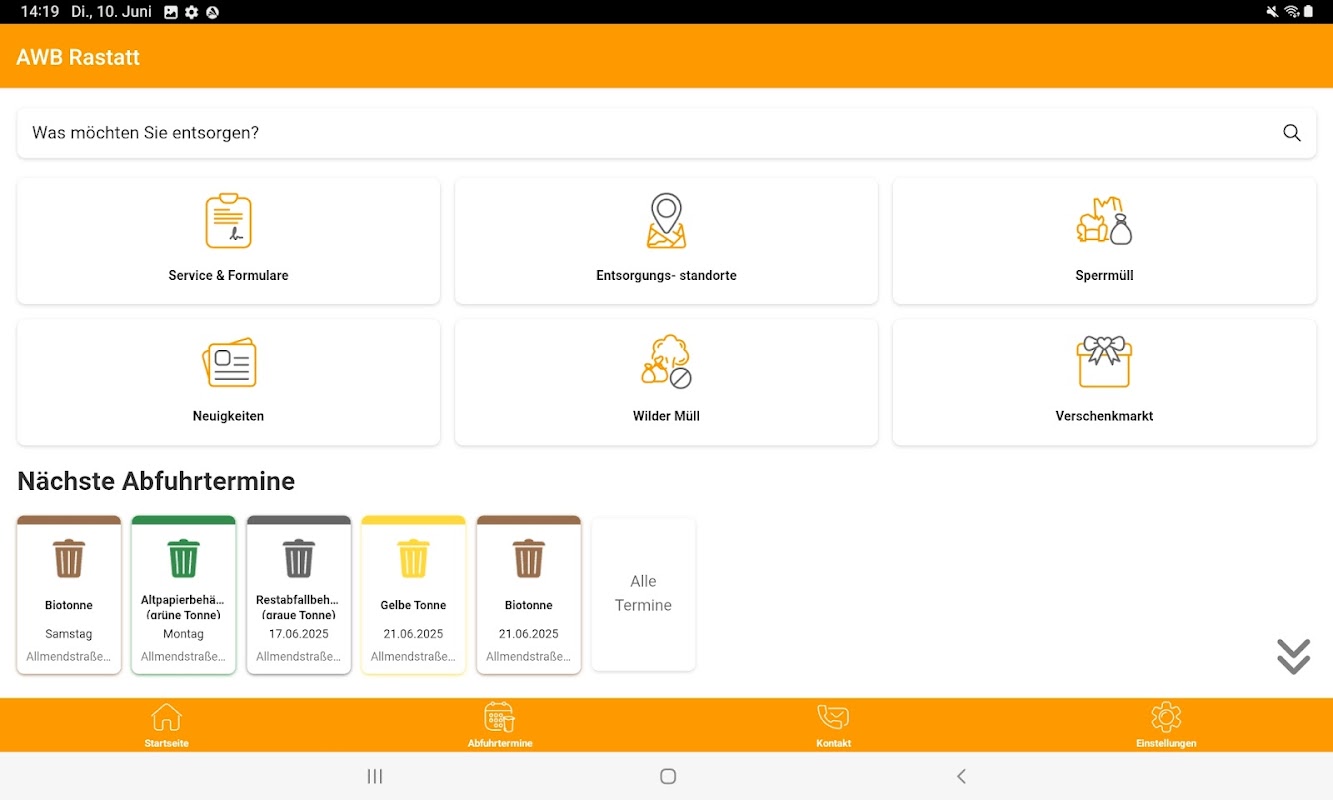
Task: Tap Android home navigation button
Action: coord(668,776)
